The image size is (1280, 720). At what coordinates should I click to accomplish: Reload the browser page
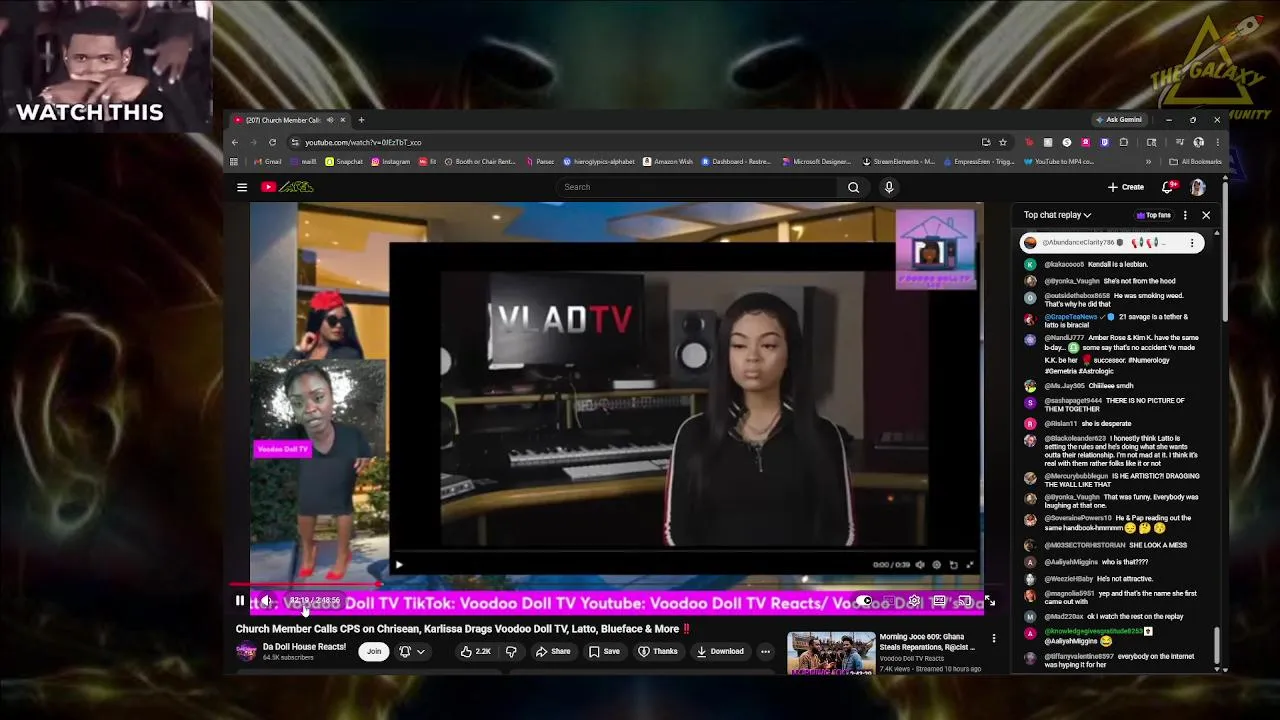(x=272, y=142)
